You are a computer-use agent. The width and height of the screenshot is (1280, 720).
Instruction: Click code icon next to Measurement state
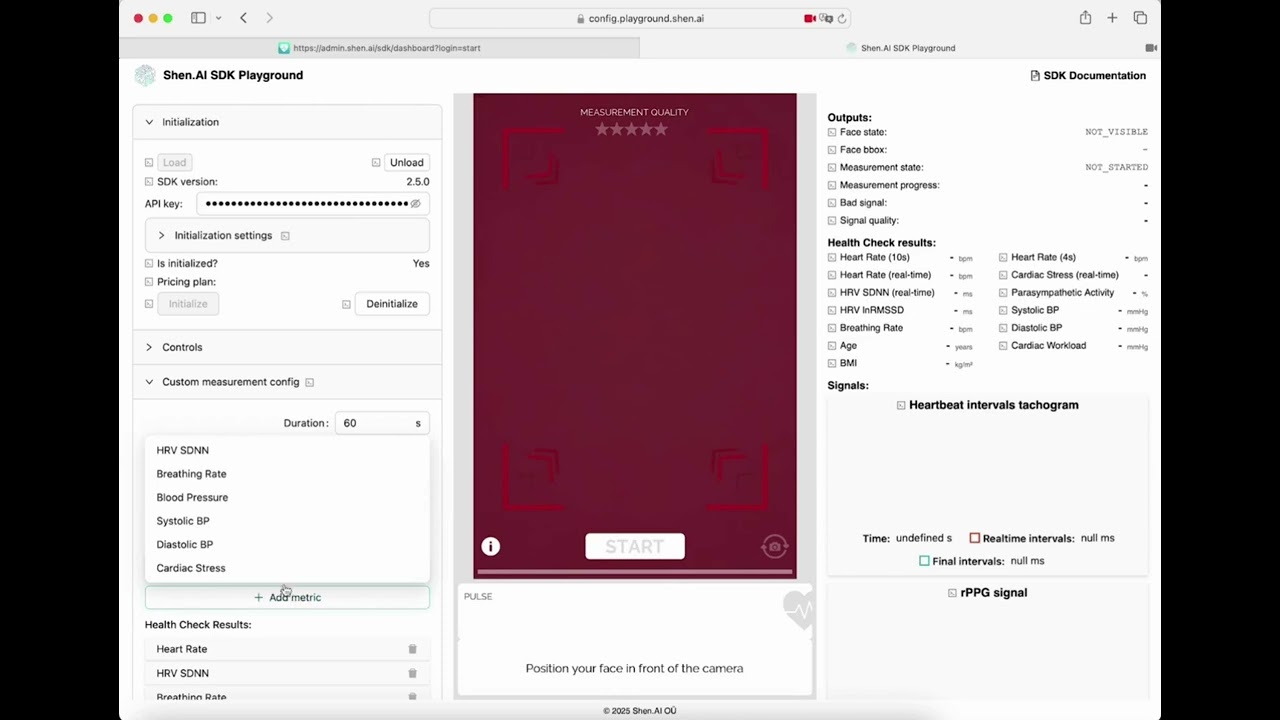click(x=832, y=167)
